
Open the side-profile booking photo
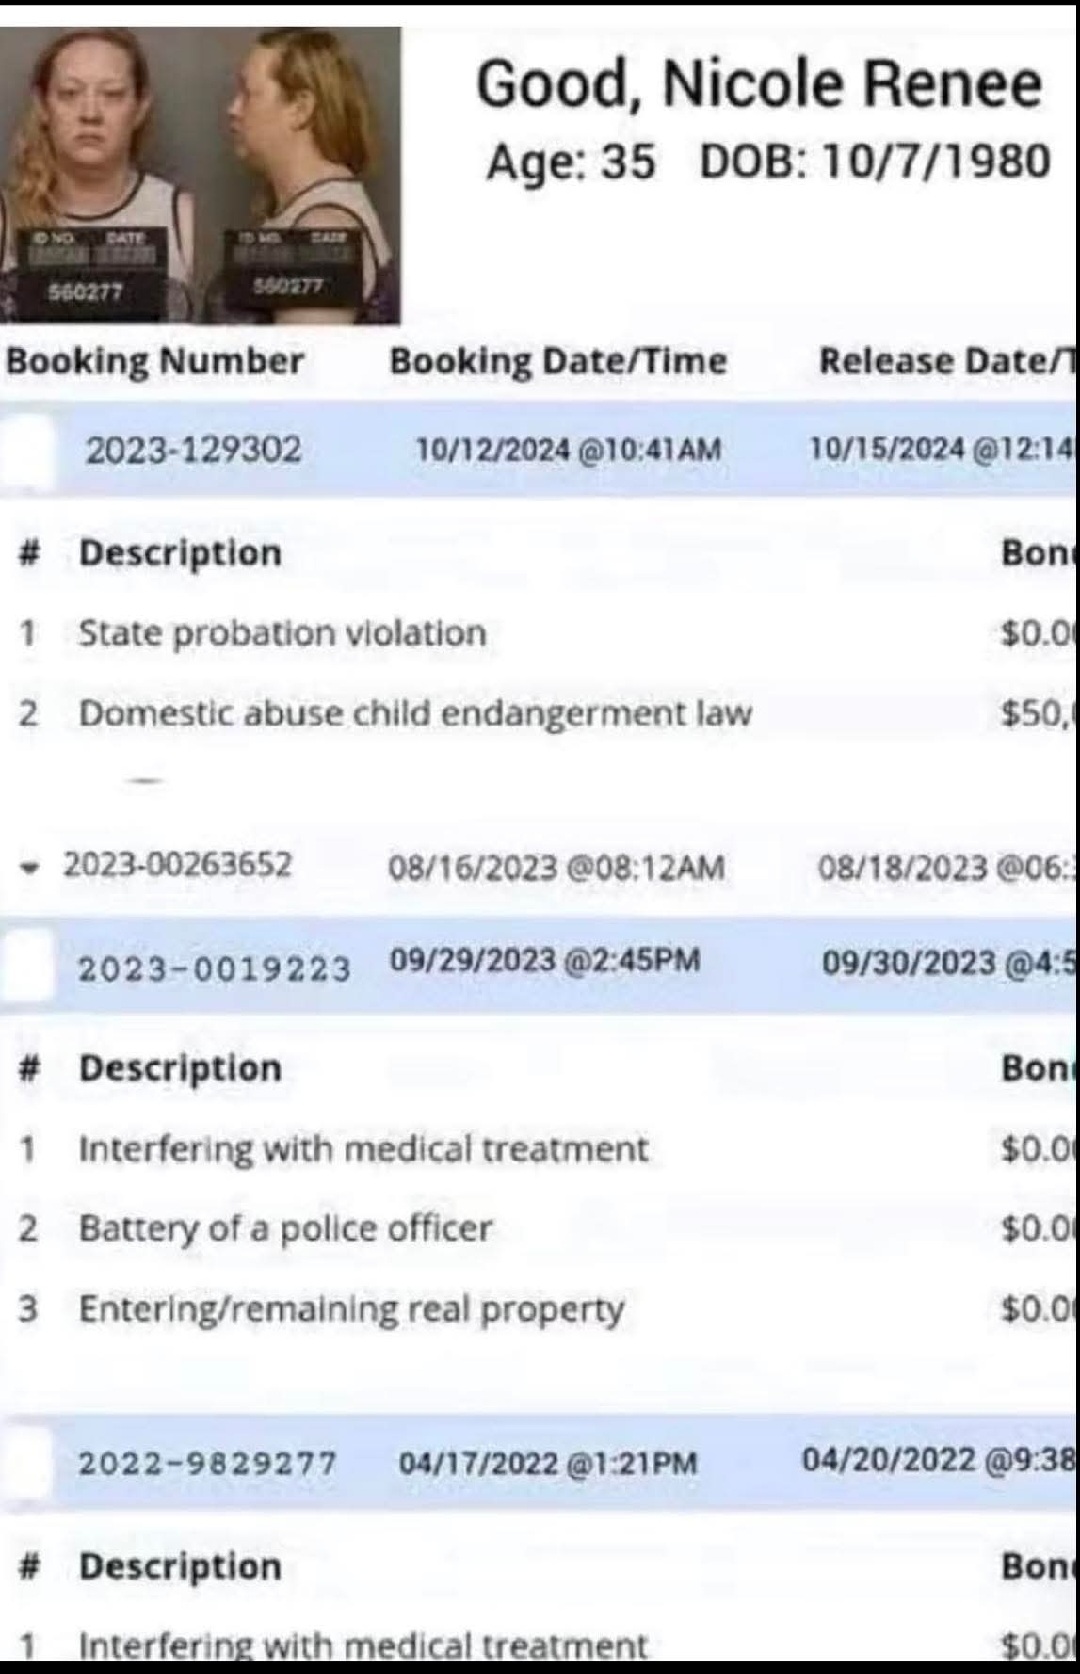tap(300, 175)
